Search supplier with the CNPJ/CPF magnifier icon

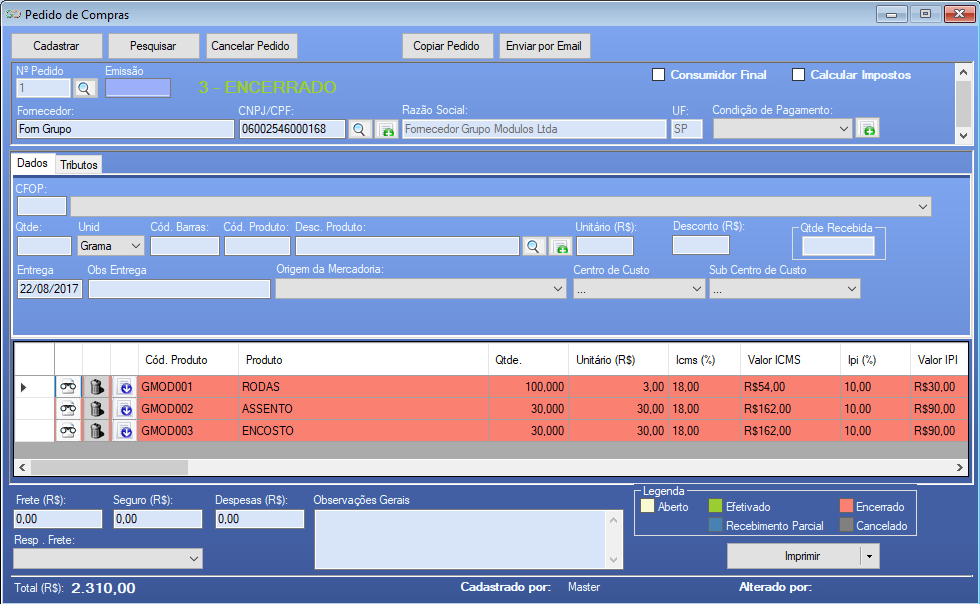pyautogui.click(x=359, y=129)
